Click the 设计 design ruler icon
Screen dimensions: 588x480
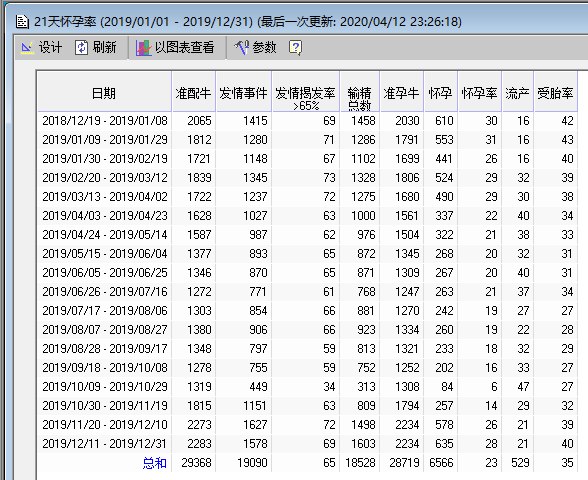coord(27,48)
